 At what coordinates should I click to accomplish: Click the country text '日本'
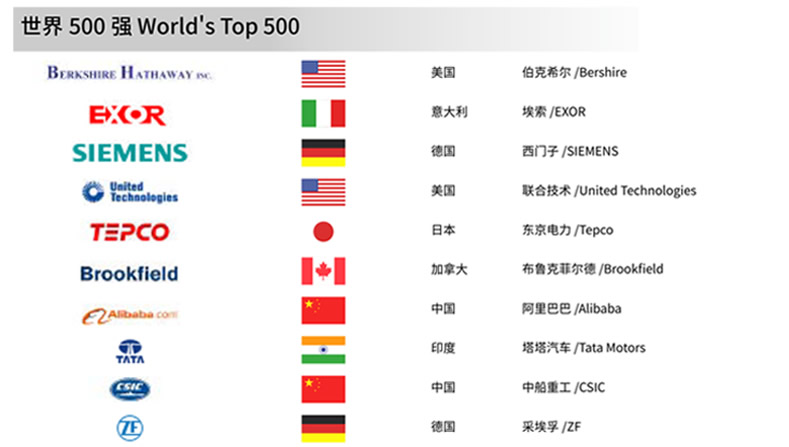[x=443, y=230]
